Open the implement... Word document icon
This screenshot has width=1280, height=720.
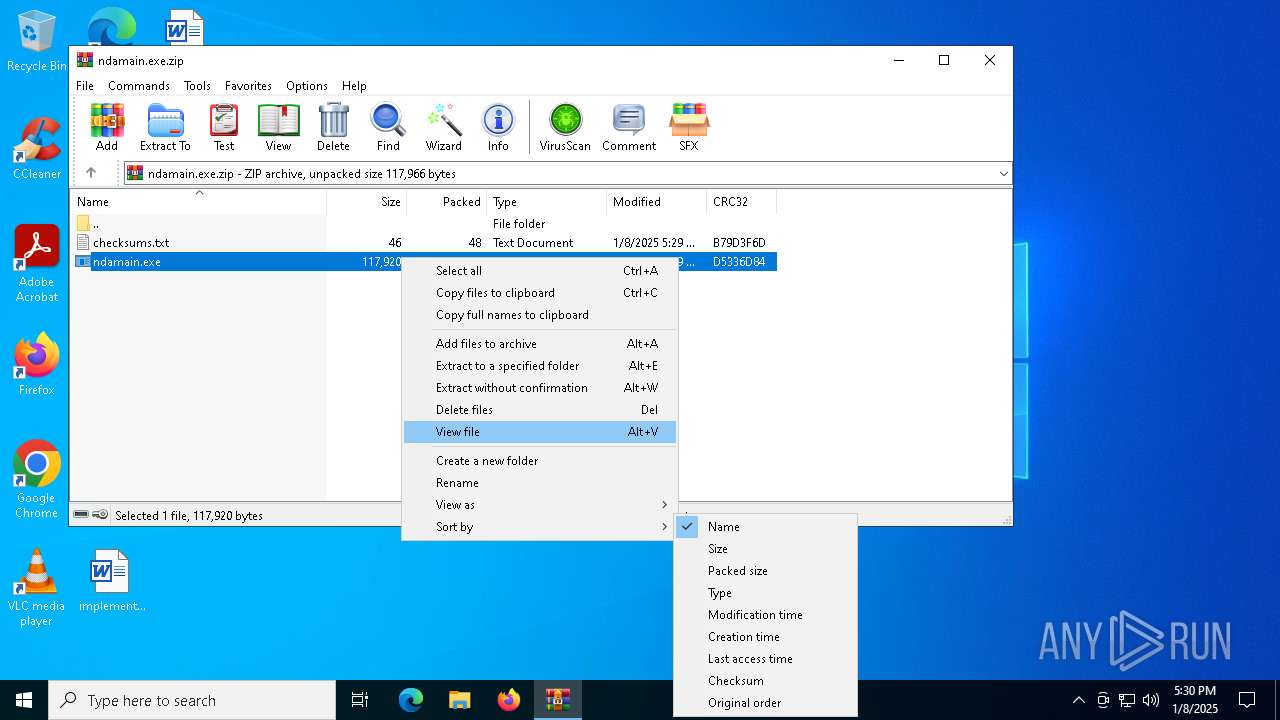pos(112,580)
